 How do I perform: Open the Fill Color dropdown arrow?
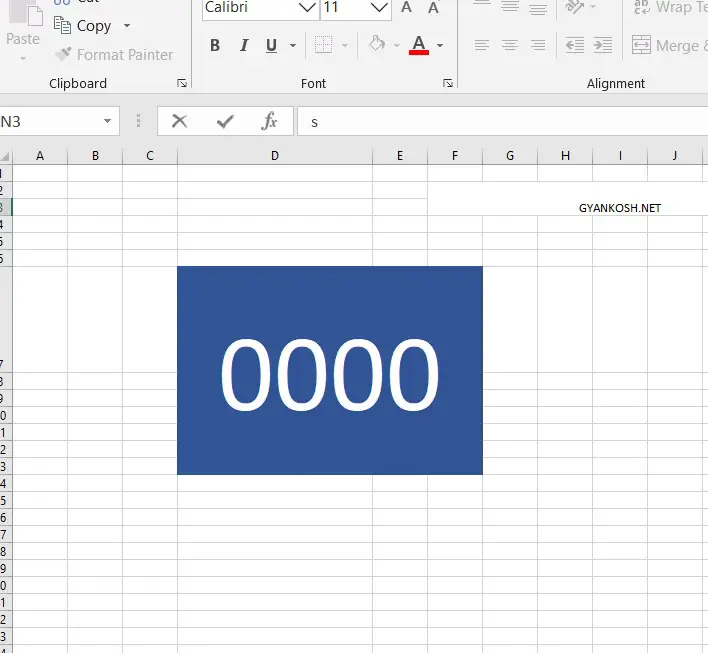point(397,45)
